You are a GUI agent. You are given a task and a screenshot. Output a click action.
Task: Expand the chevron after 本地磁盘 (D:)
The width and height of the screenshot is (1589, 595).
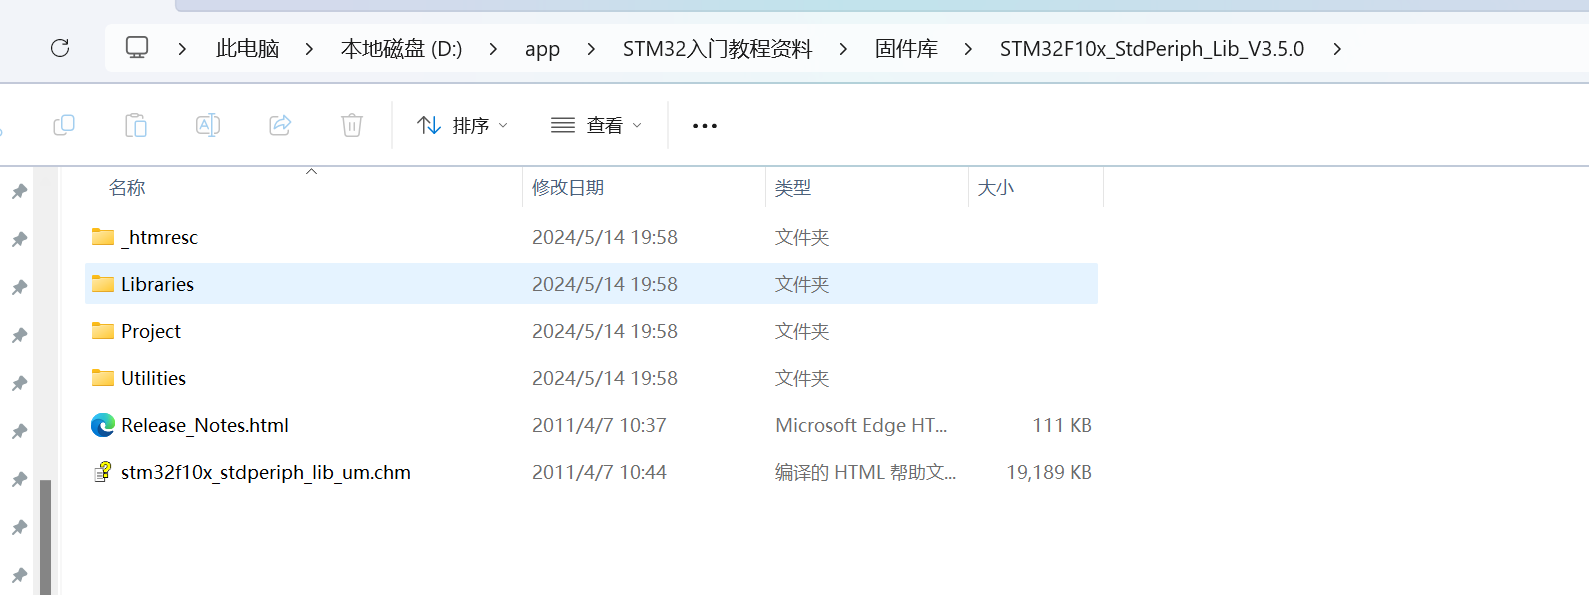click(x=493, y=49)
